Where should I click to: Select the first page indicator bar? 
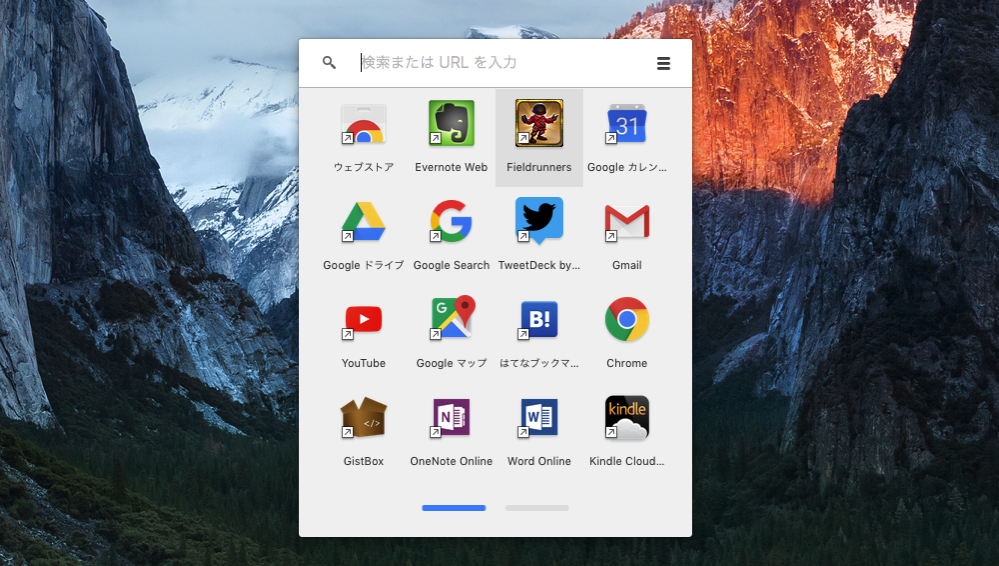point(454,508)
